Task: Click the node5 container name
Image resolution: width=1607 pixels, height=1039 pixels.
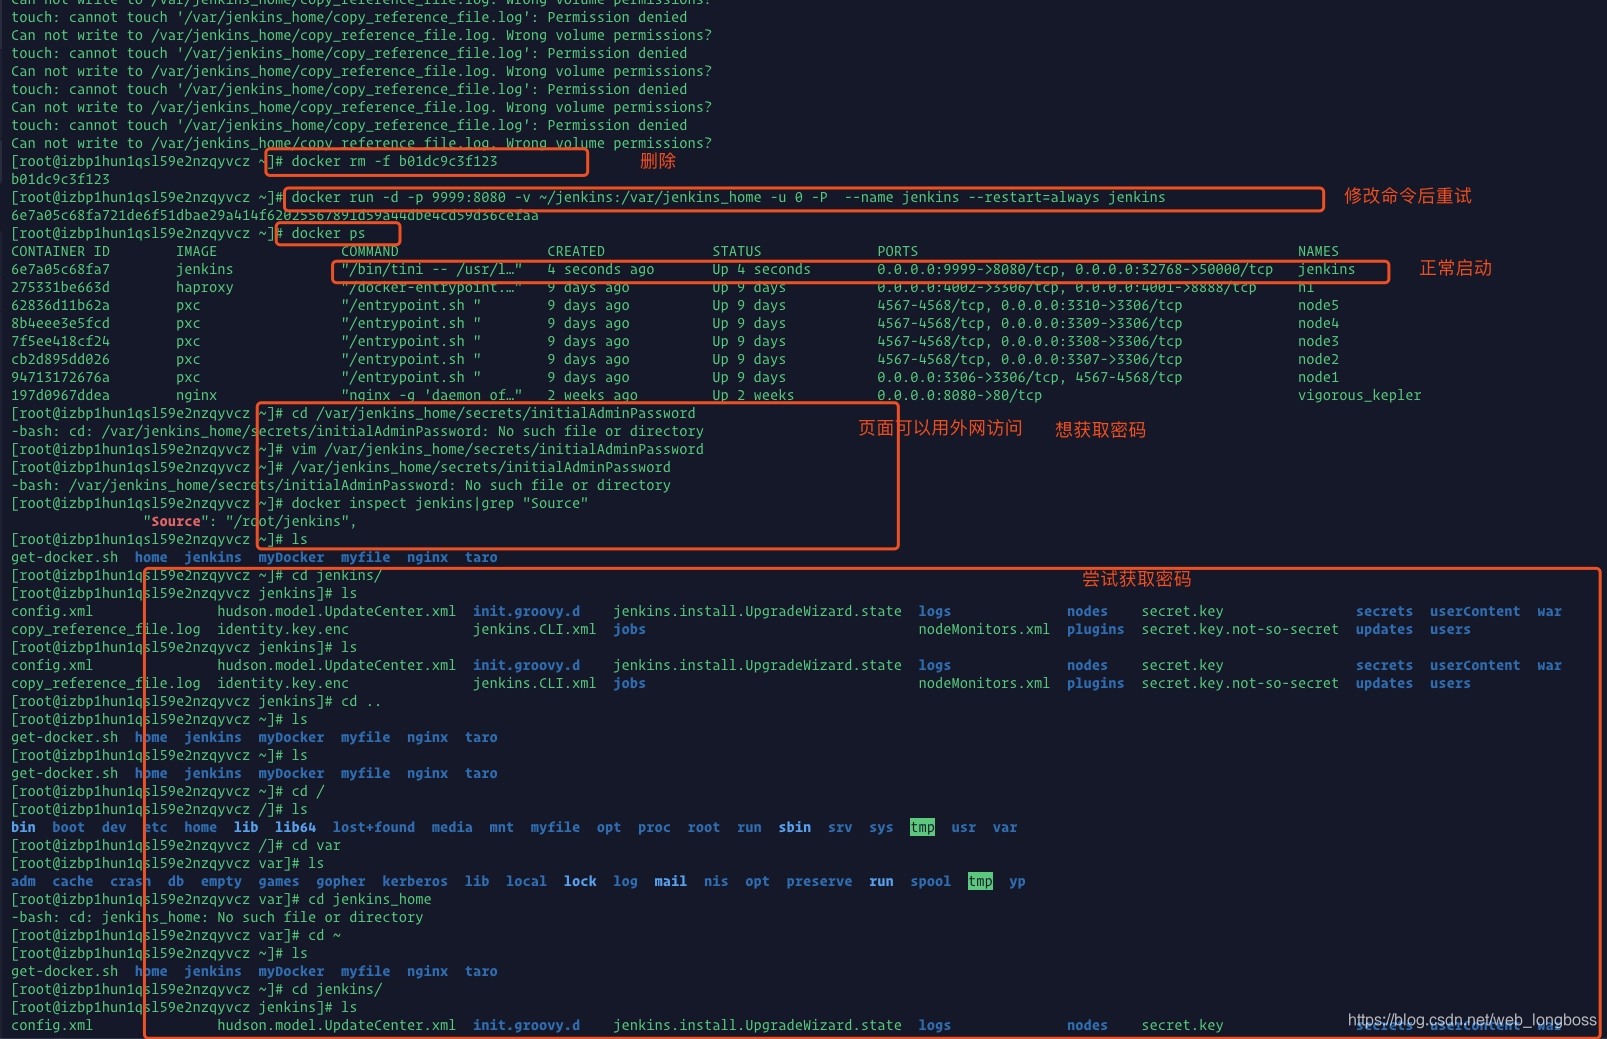Action: (1318, 305)
